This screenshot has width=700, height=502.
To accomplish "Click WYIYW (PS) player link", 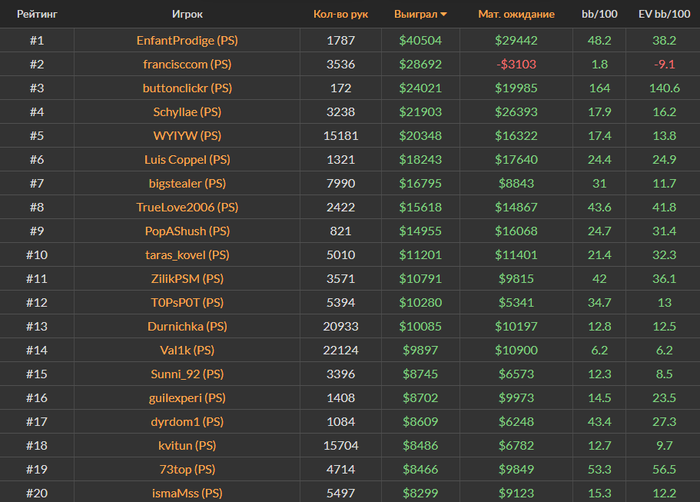I will tap(187, 136).
